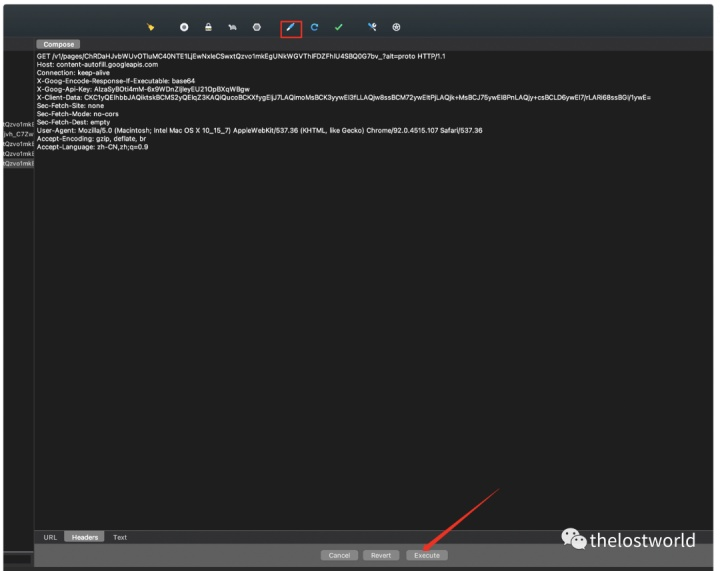720x571 pixels.
Task: Select the Compose tab label
Action: 58,44
